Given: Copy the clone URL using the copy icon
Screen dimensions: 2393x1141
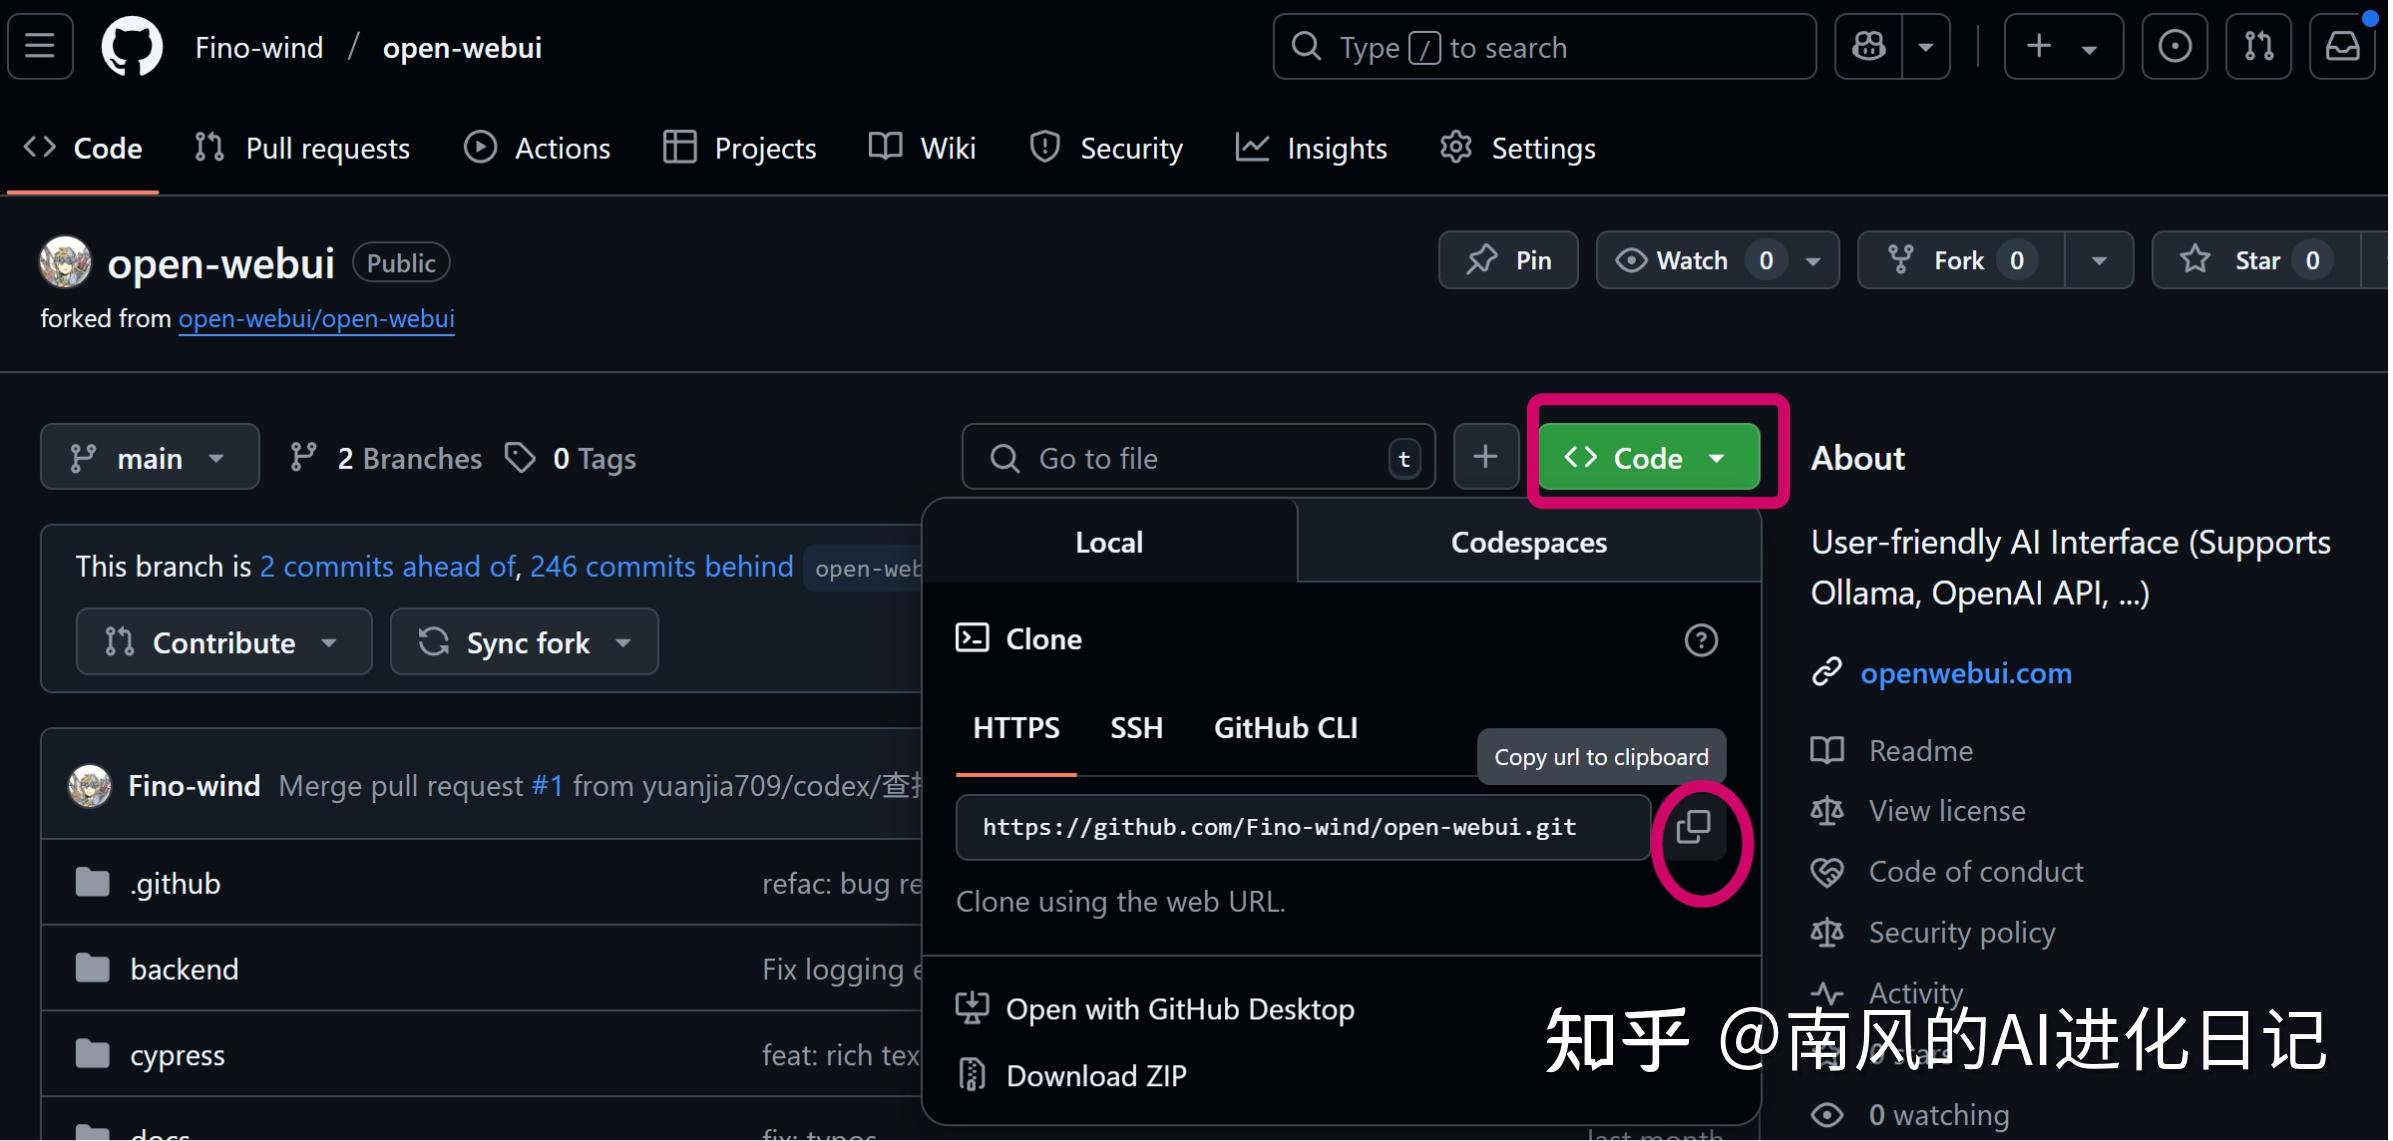Looking at the screenshot, I should pos(1696,827).
